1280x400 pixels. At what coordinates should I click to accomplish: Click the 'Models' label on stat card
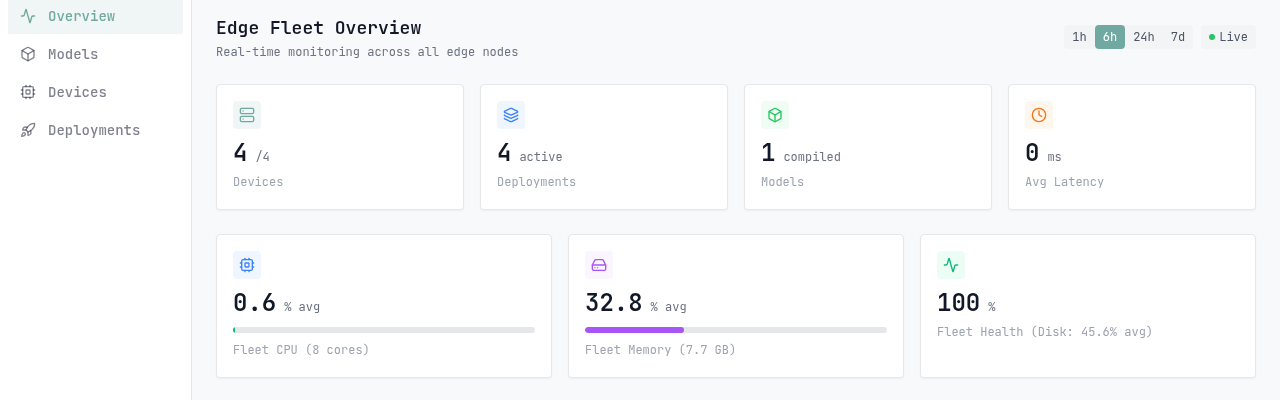pyautogui.click(x=782, y=182)
